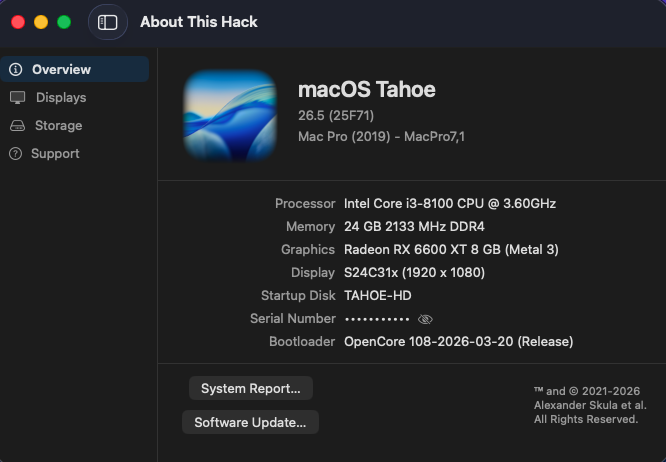The height and width of the screenshot is (462, 666).
Task: Click the S24C31x display value
Action: 414,272
